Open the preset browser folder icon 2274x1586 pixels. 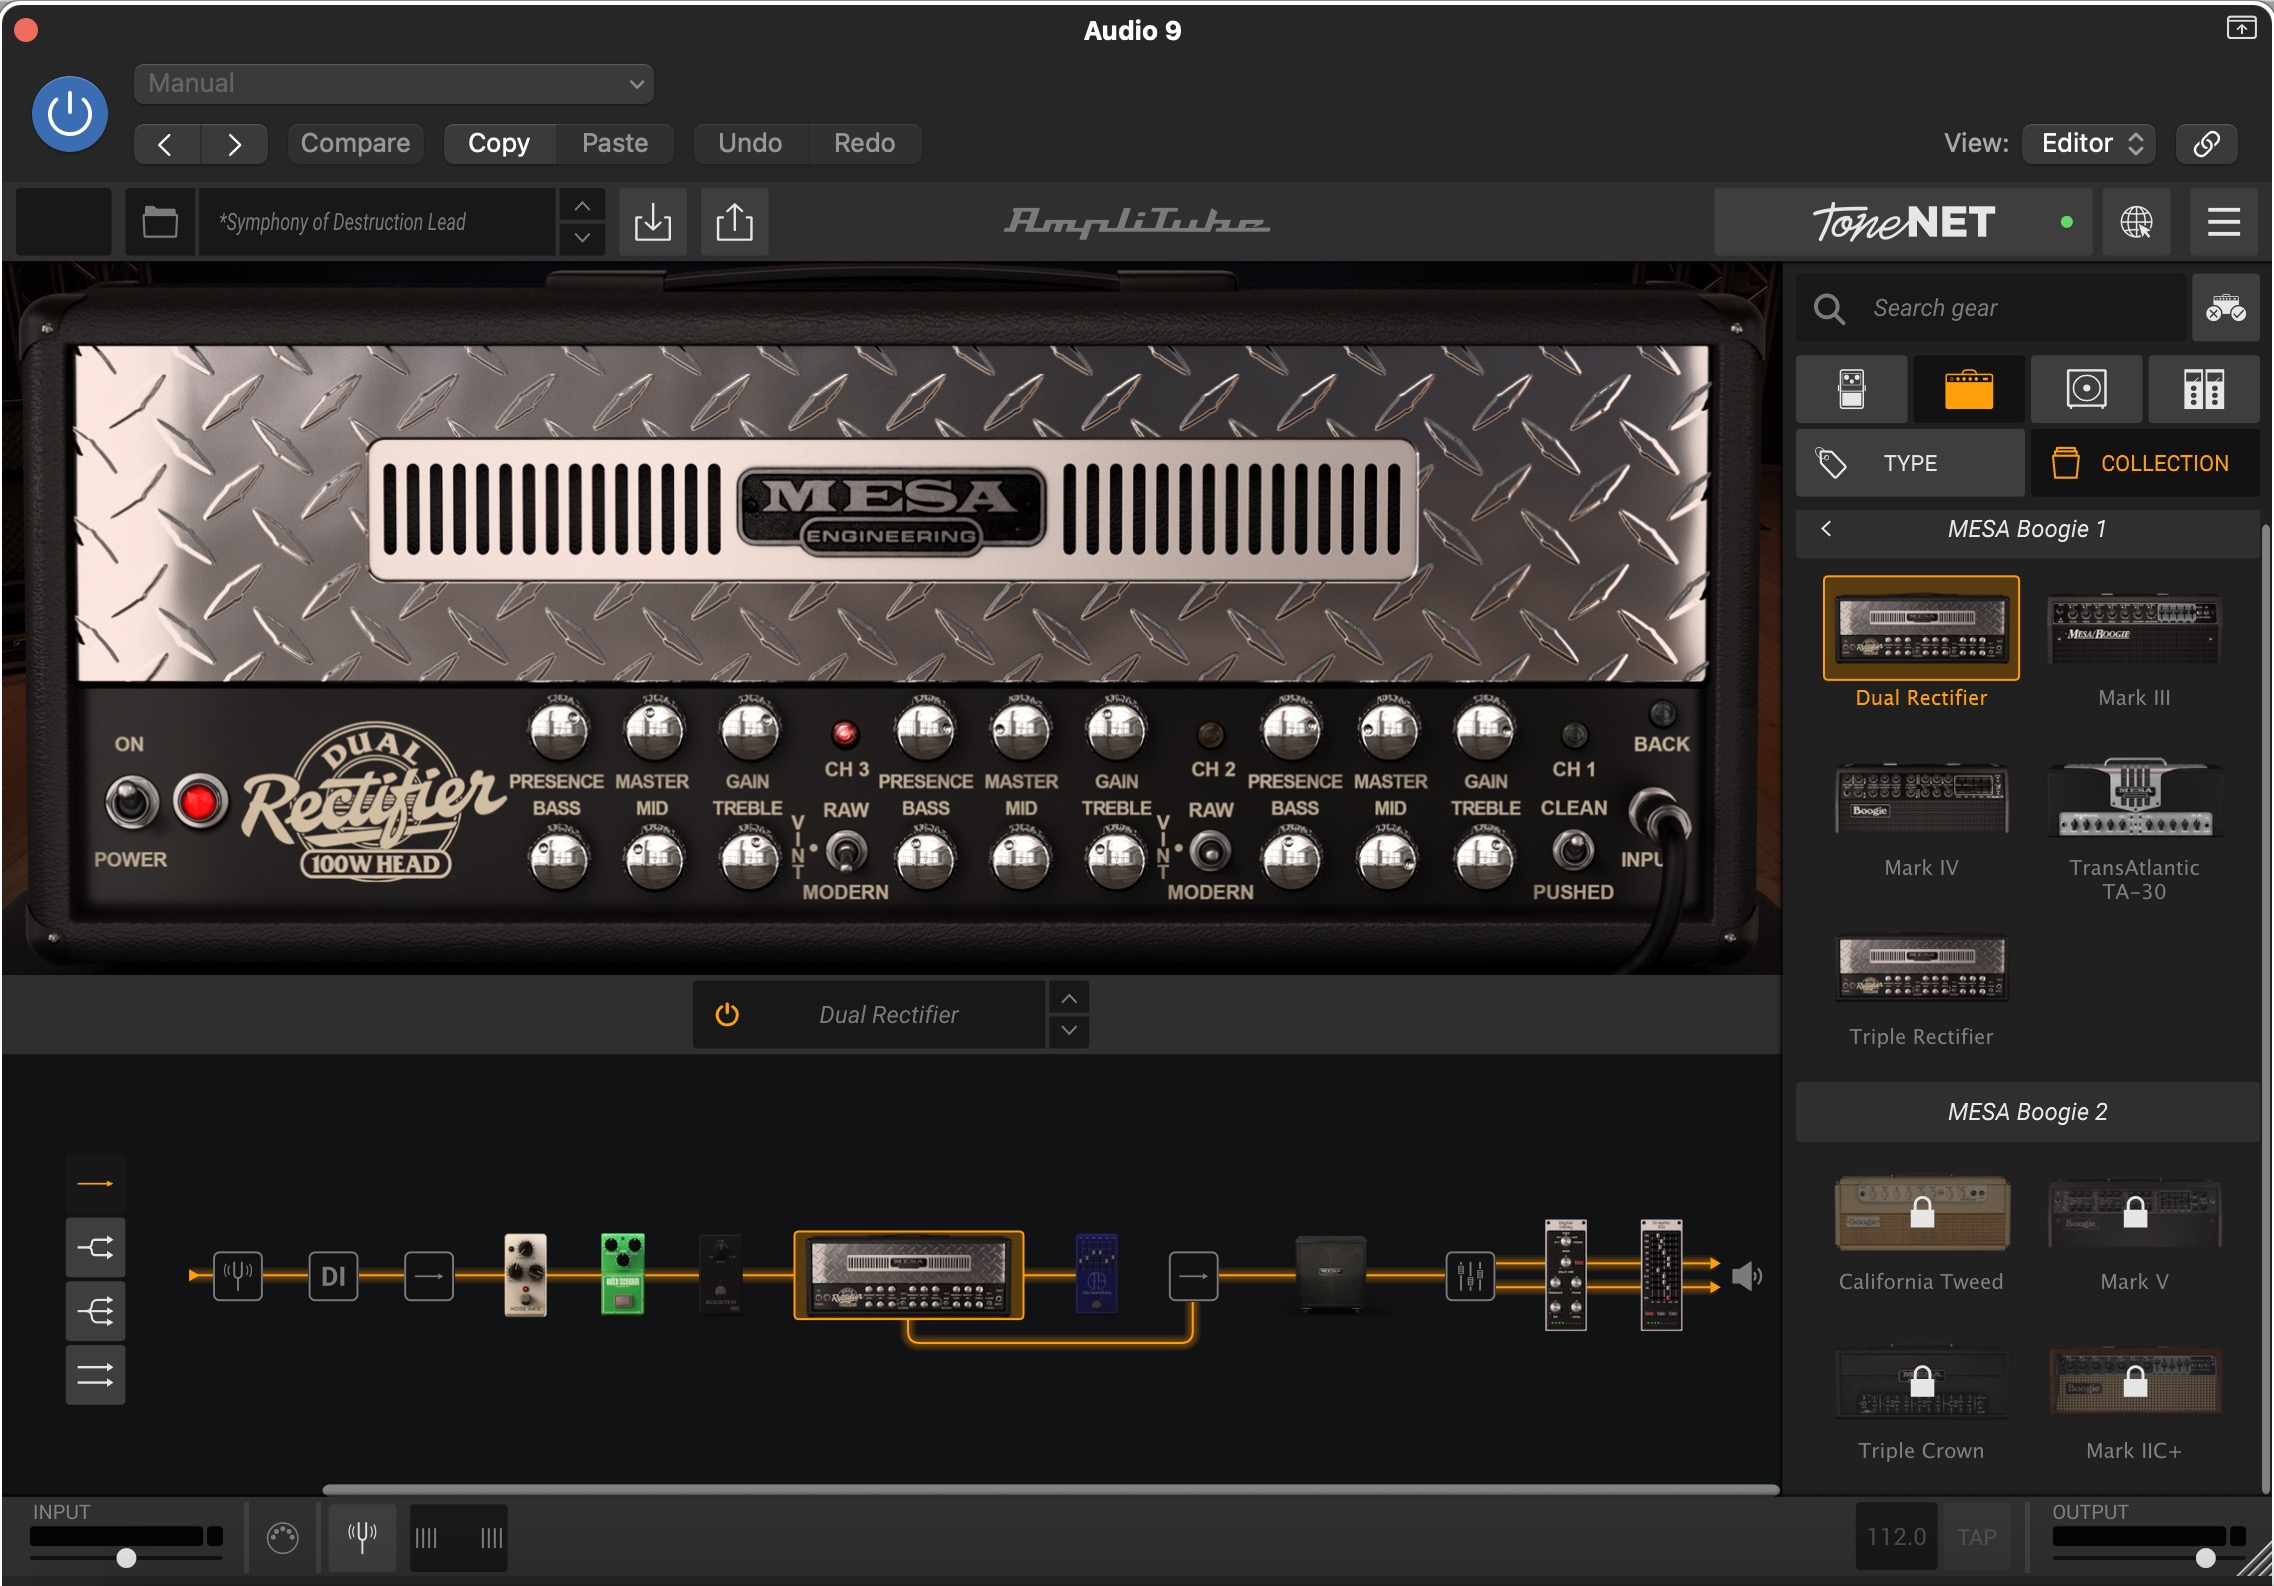(160, 222)
